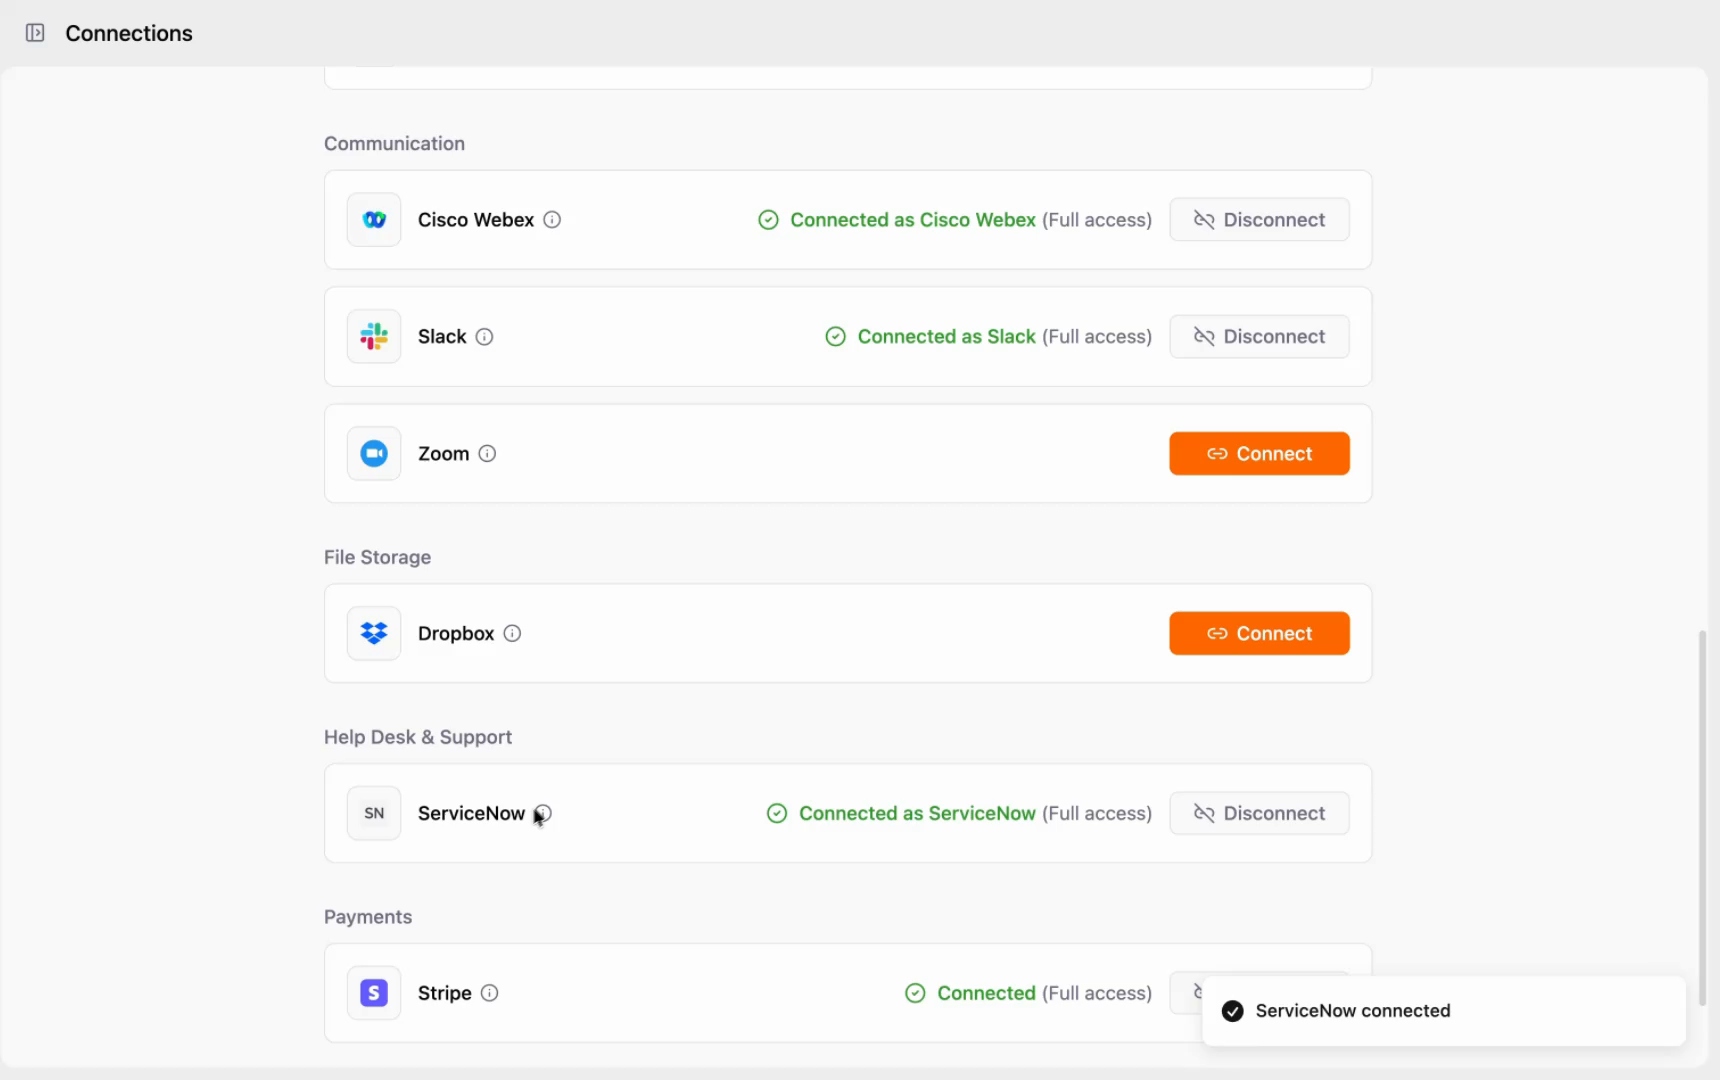Click the File Storage section heading
Screen dimensions: 1720x1080
click(377, 557)
